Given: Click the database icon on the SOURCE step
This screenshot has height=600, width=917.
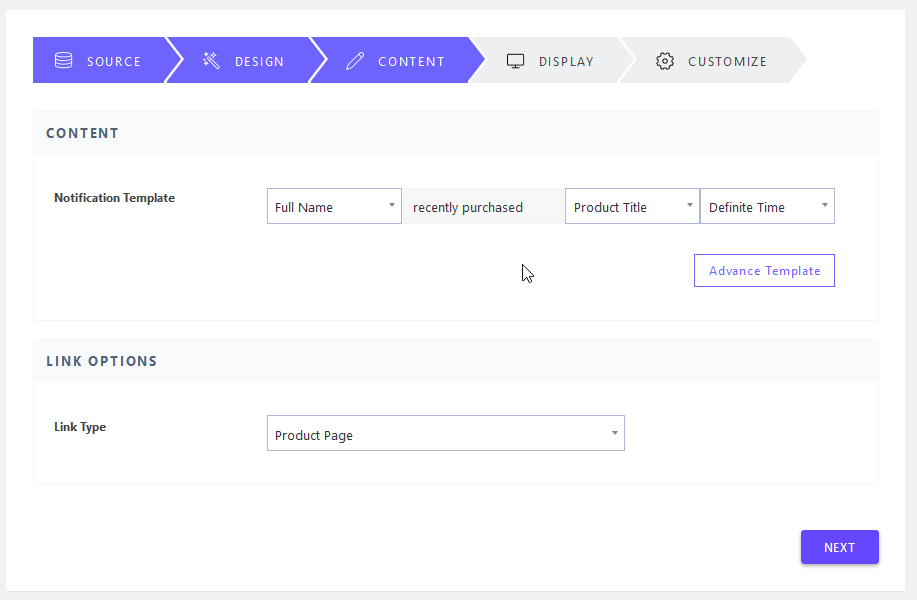Looking at the screenshot, I should [x=63, y=60].
